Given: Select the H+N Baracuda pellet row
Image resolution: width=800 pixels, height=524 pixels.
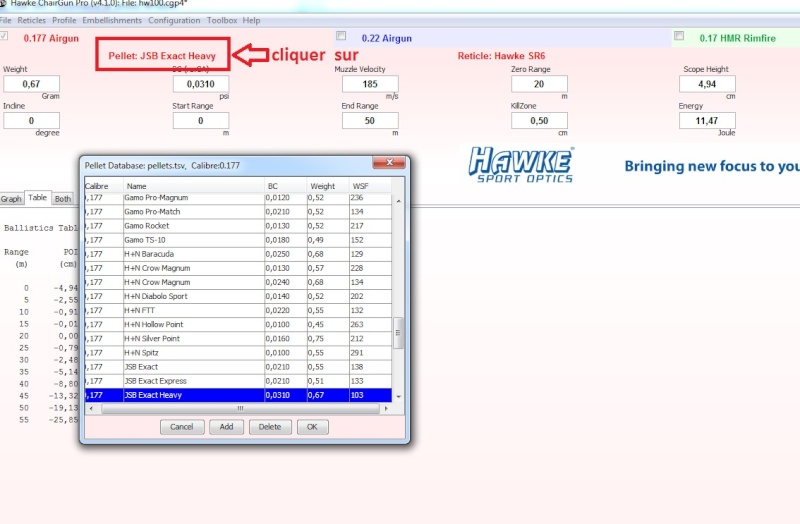Looking at the screenshot, I should point(238,254).
